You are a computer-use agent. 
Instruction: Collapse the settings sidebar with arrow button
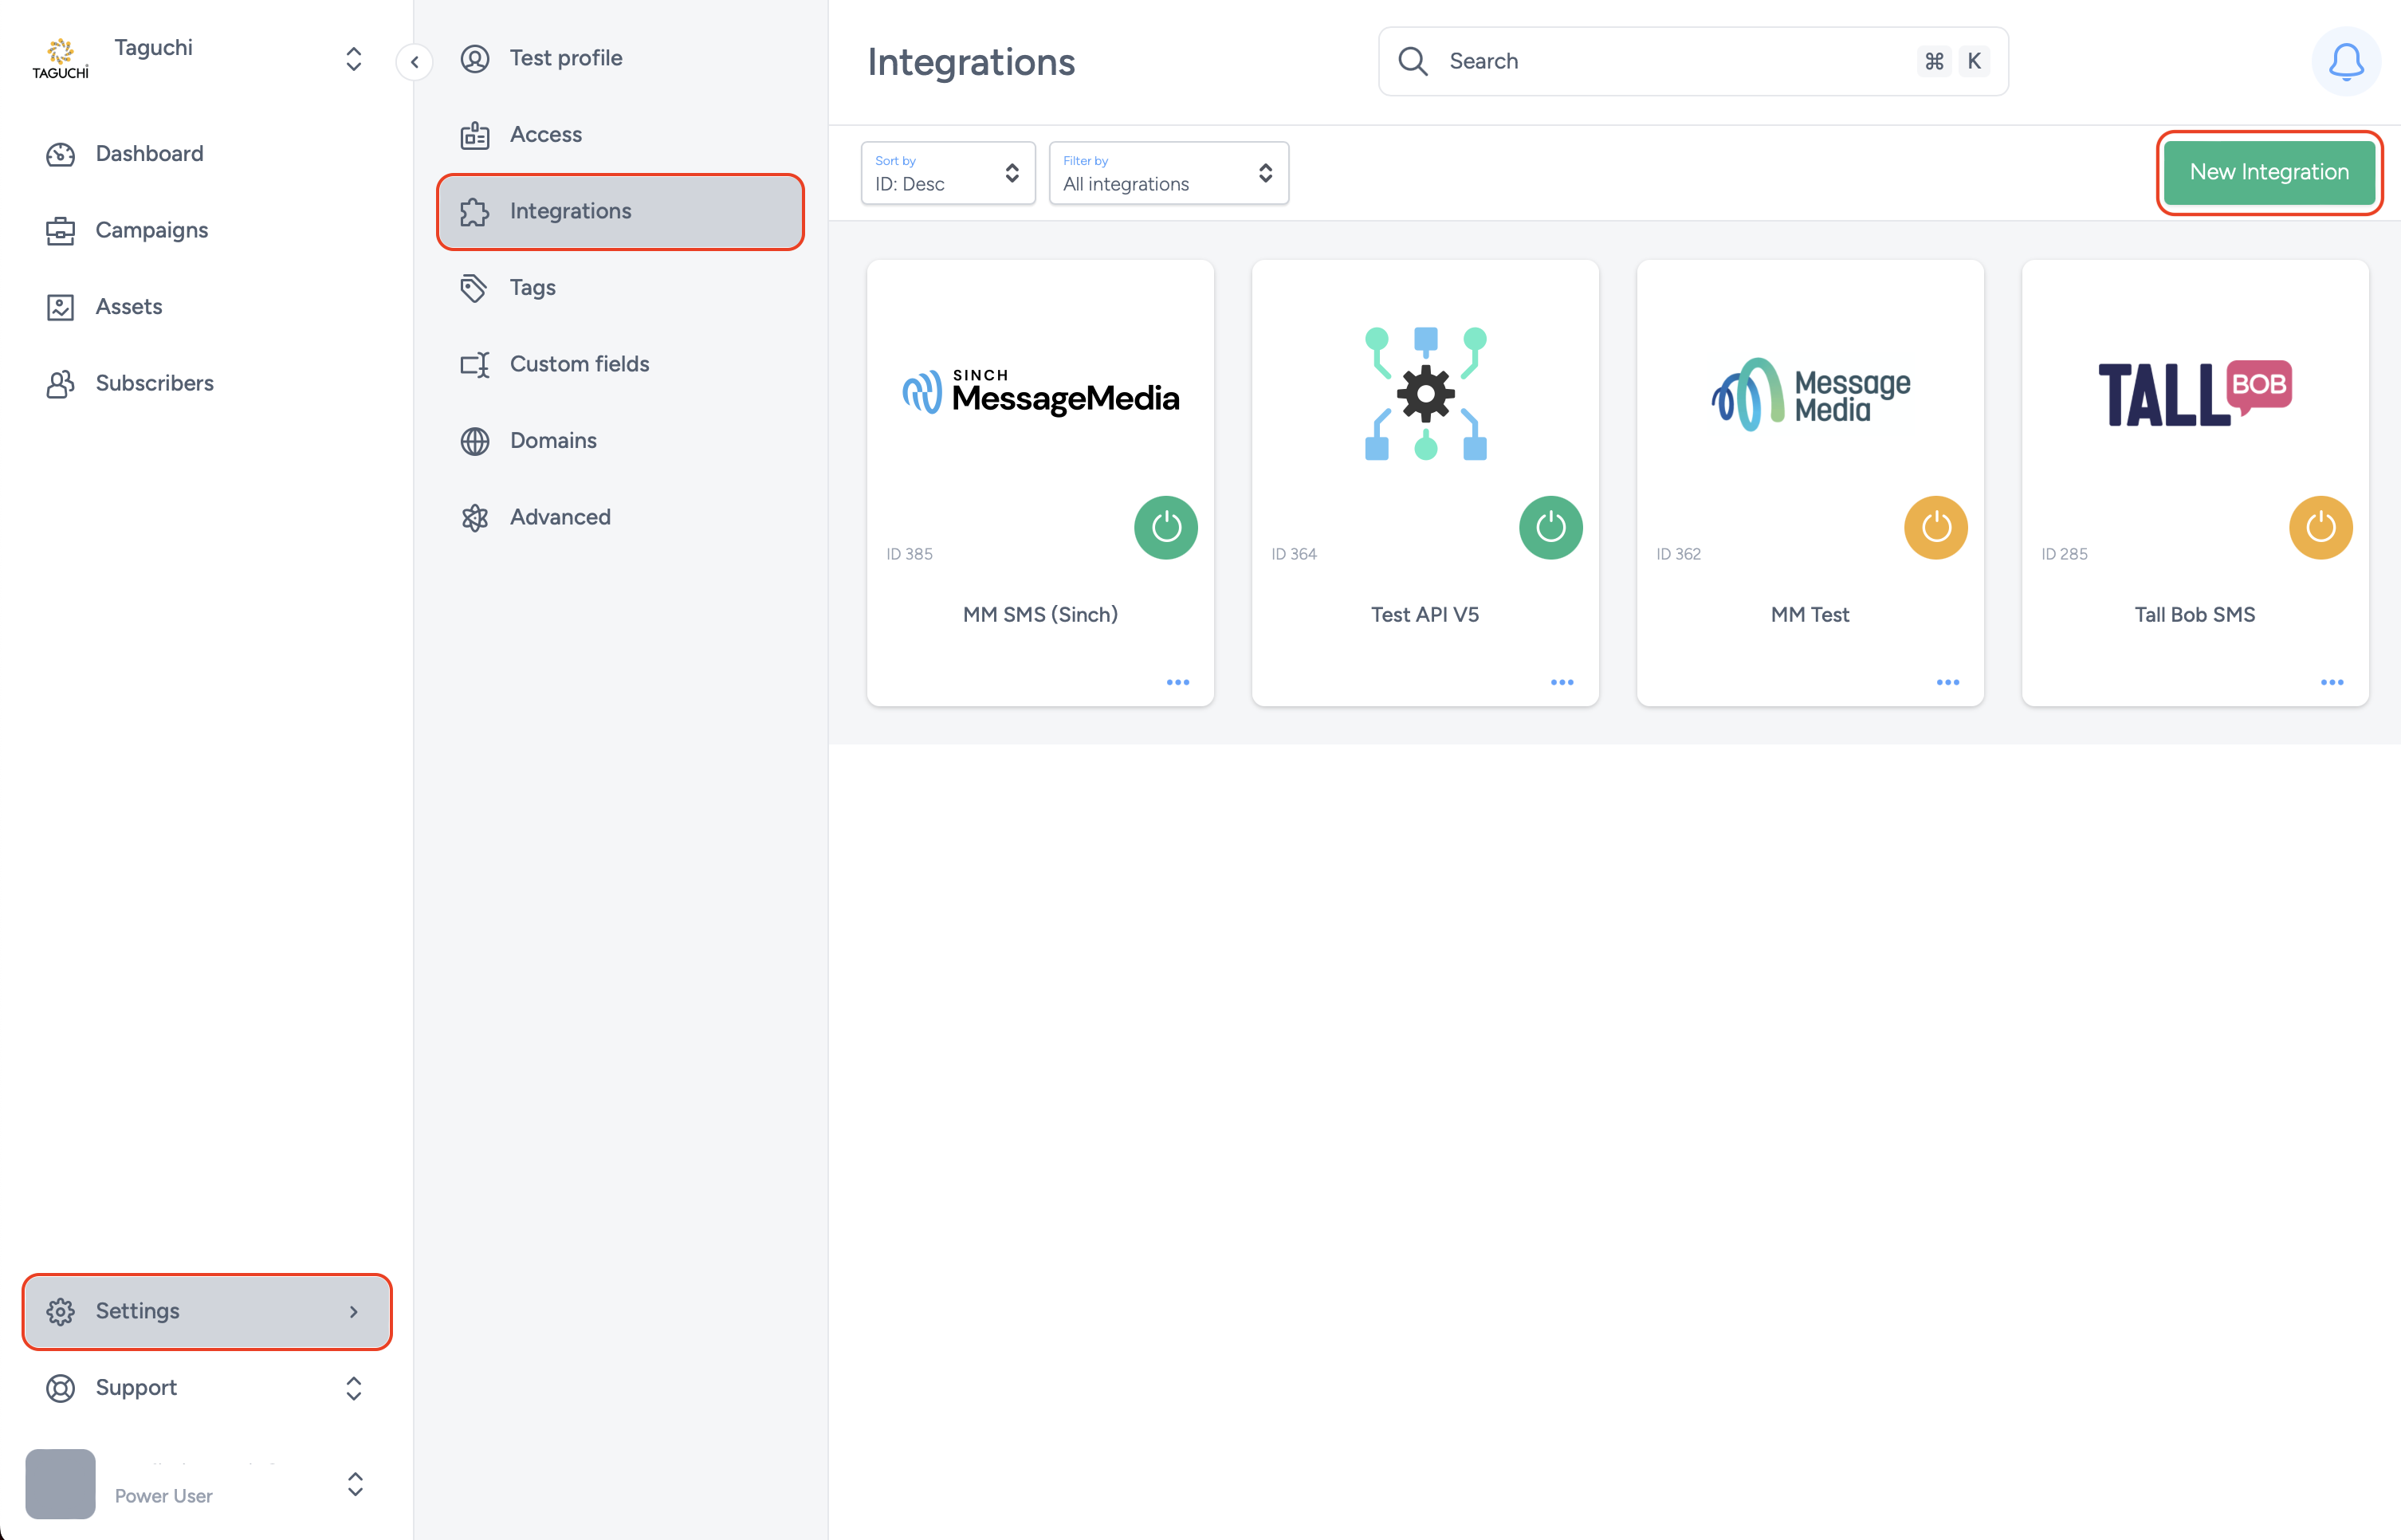(414, 62)
